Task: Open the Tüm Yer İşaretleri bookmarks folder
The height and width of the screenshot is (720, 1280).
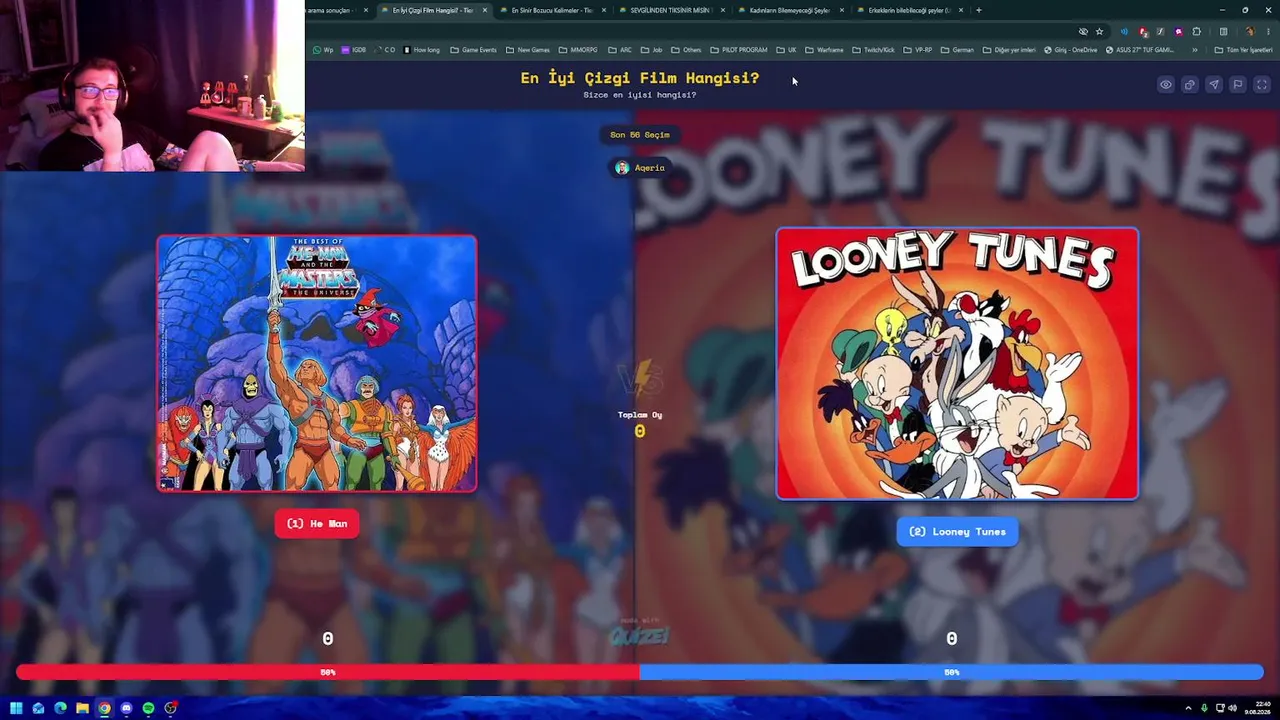Action: pyautogui.click(x=1245, y=50)
